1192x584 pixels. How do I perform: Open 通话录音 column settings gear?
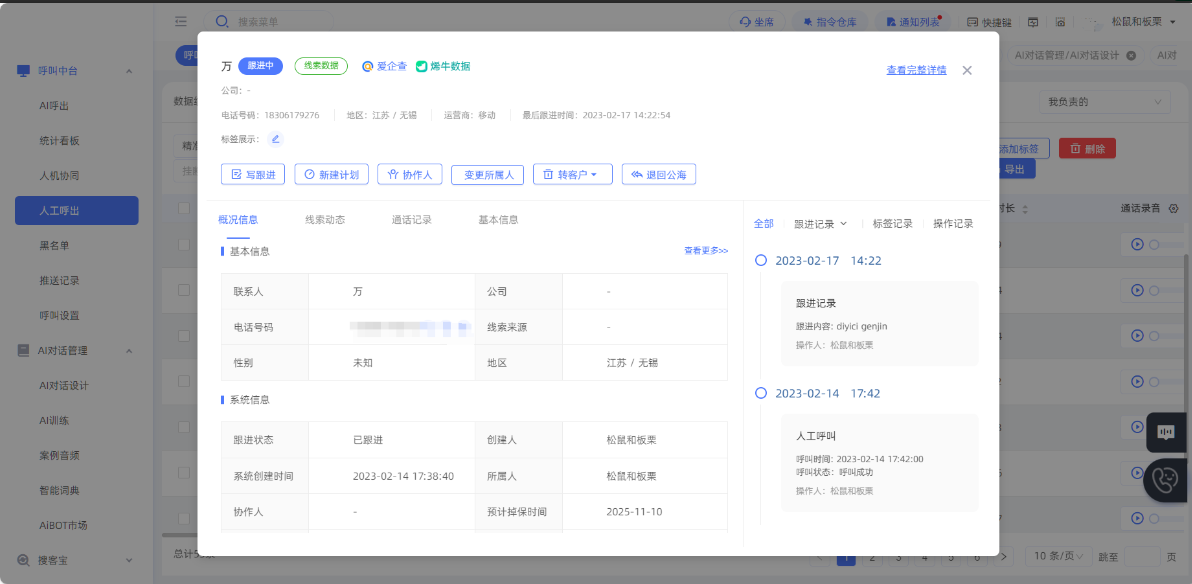click(1173, 208)
